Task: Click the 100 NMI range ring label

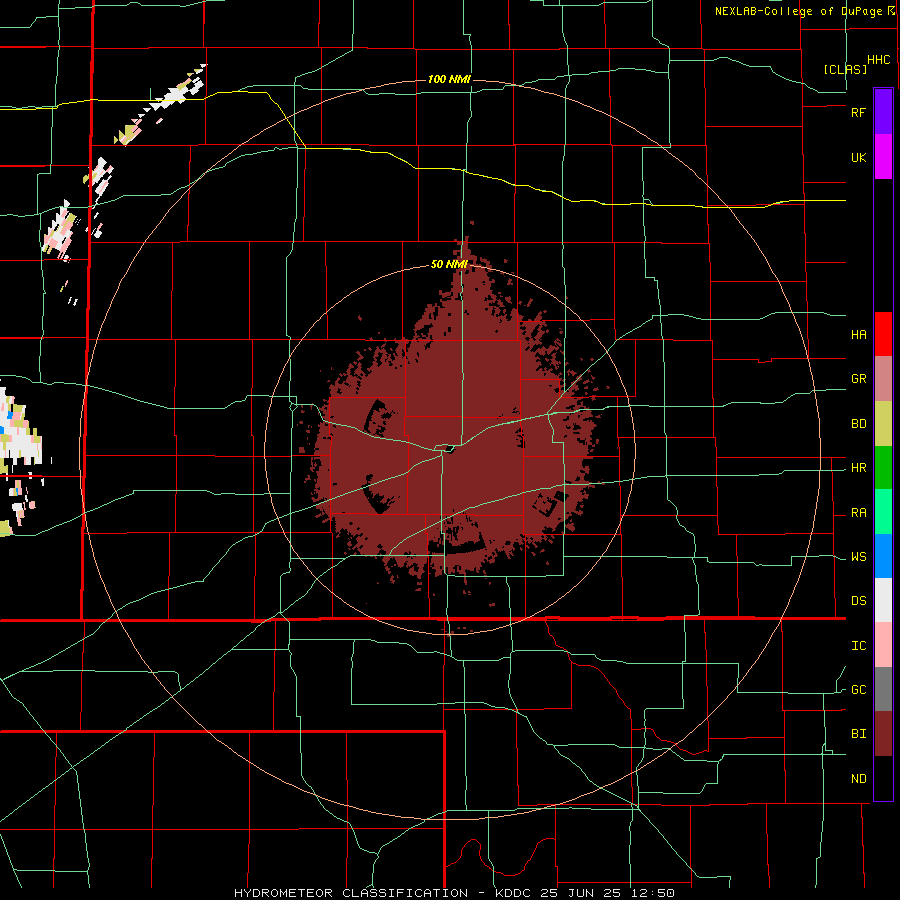Action: 449,79
